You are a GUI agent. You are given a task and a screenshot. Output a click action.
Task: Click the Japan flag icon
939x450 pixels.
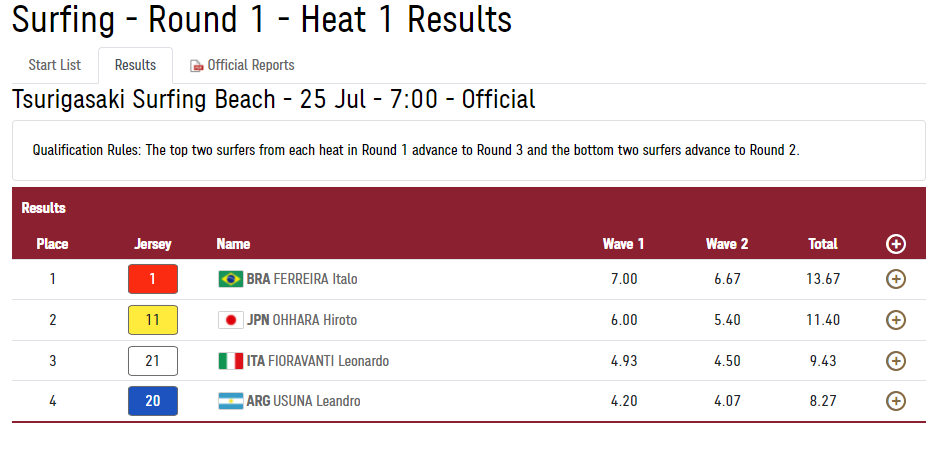click(x=231, y=320)
